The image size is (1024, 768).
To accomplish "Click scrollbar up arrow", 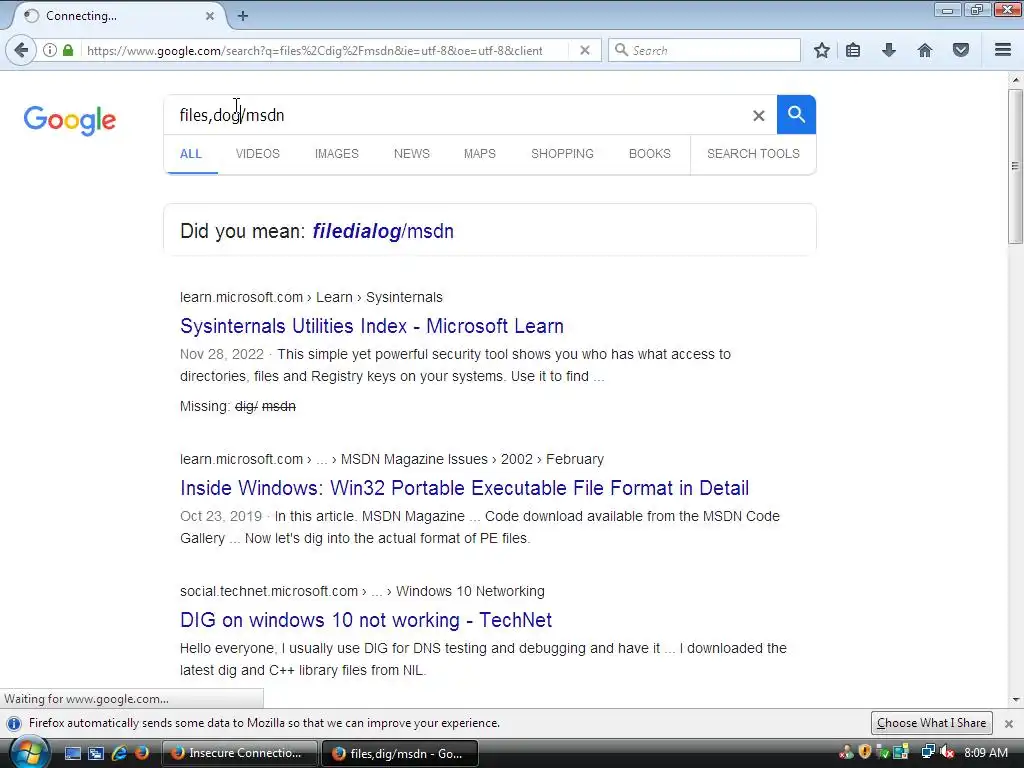I will click(1015, 80).
